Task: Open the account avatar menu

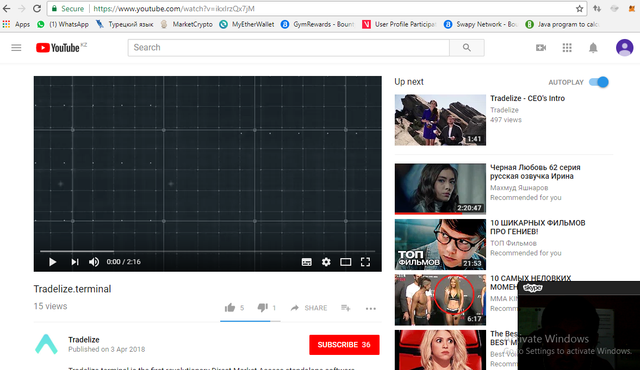Action: pos(624,48)
